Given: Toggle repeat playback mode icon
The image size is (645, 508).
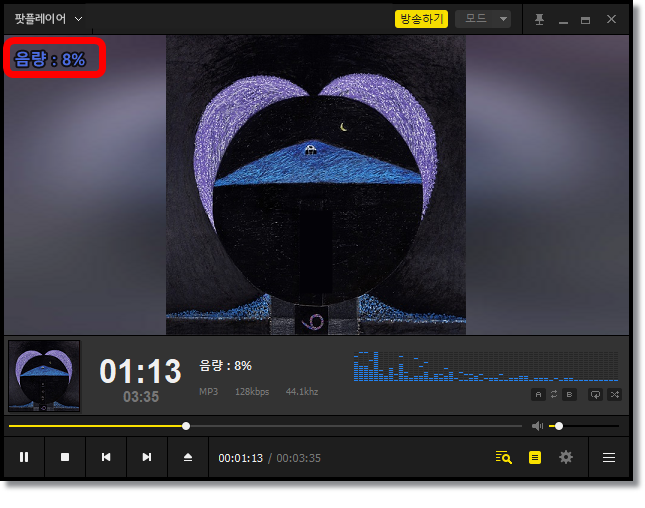Looking at the screenshot, I should click(x=595, y=394).
